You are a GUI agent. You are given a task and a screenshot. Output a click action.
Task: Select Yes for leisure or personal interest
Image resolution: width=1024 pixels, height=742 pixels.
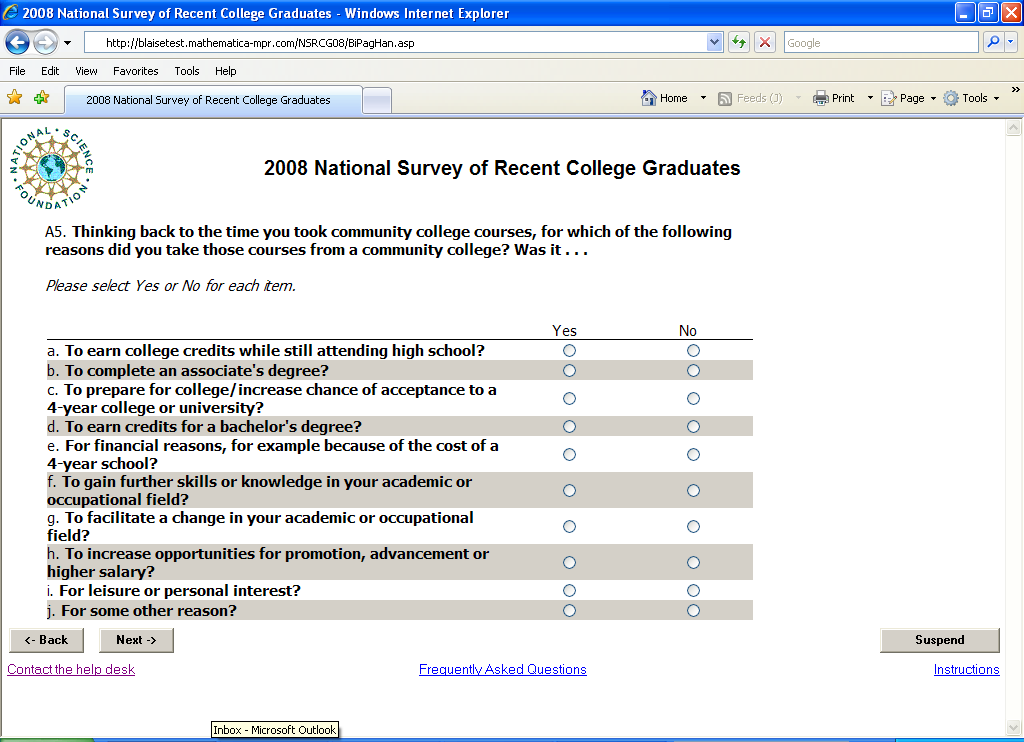pos(570,591)
